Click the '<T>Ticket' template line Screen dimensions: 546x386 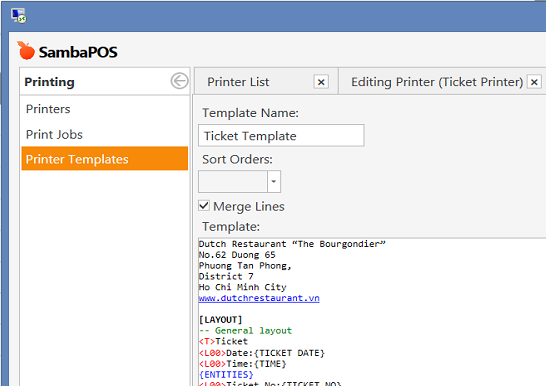point(223,341)
